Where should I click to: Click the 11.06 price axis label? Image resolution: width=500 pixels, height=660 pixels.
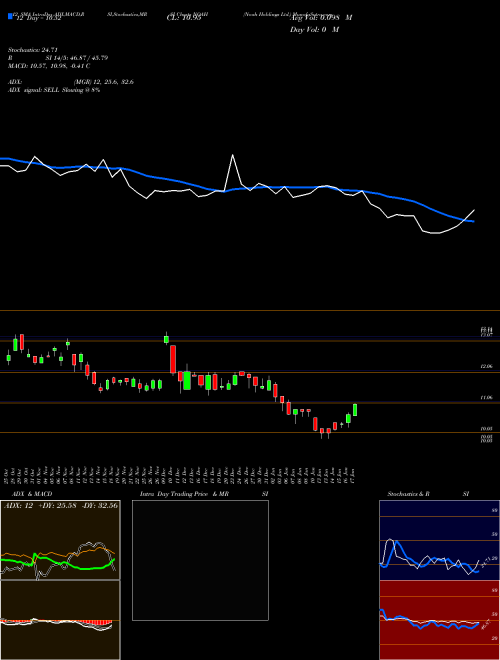[486, 397]
